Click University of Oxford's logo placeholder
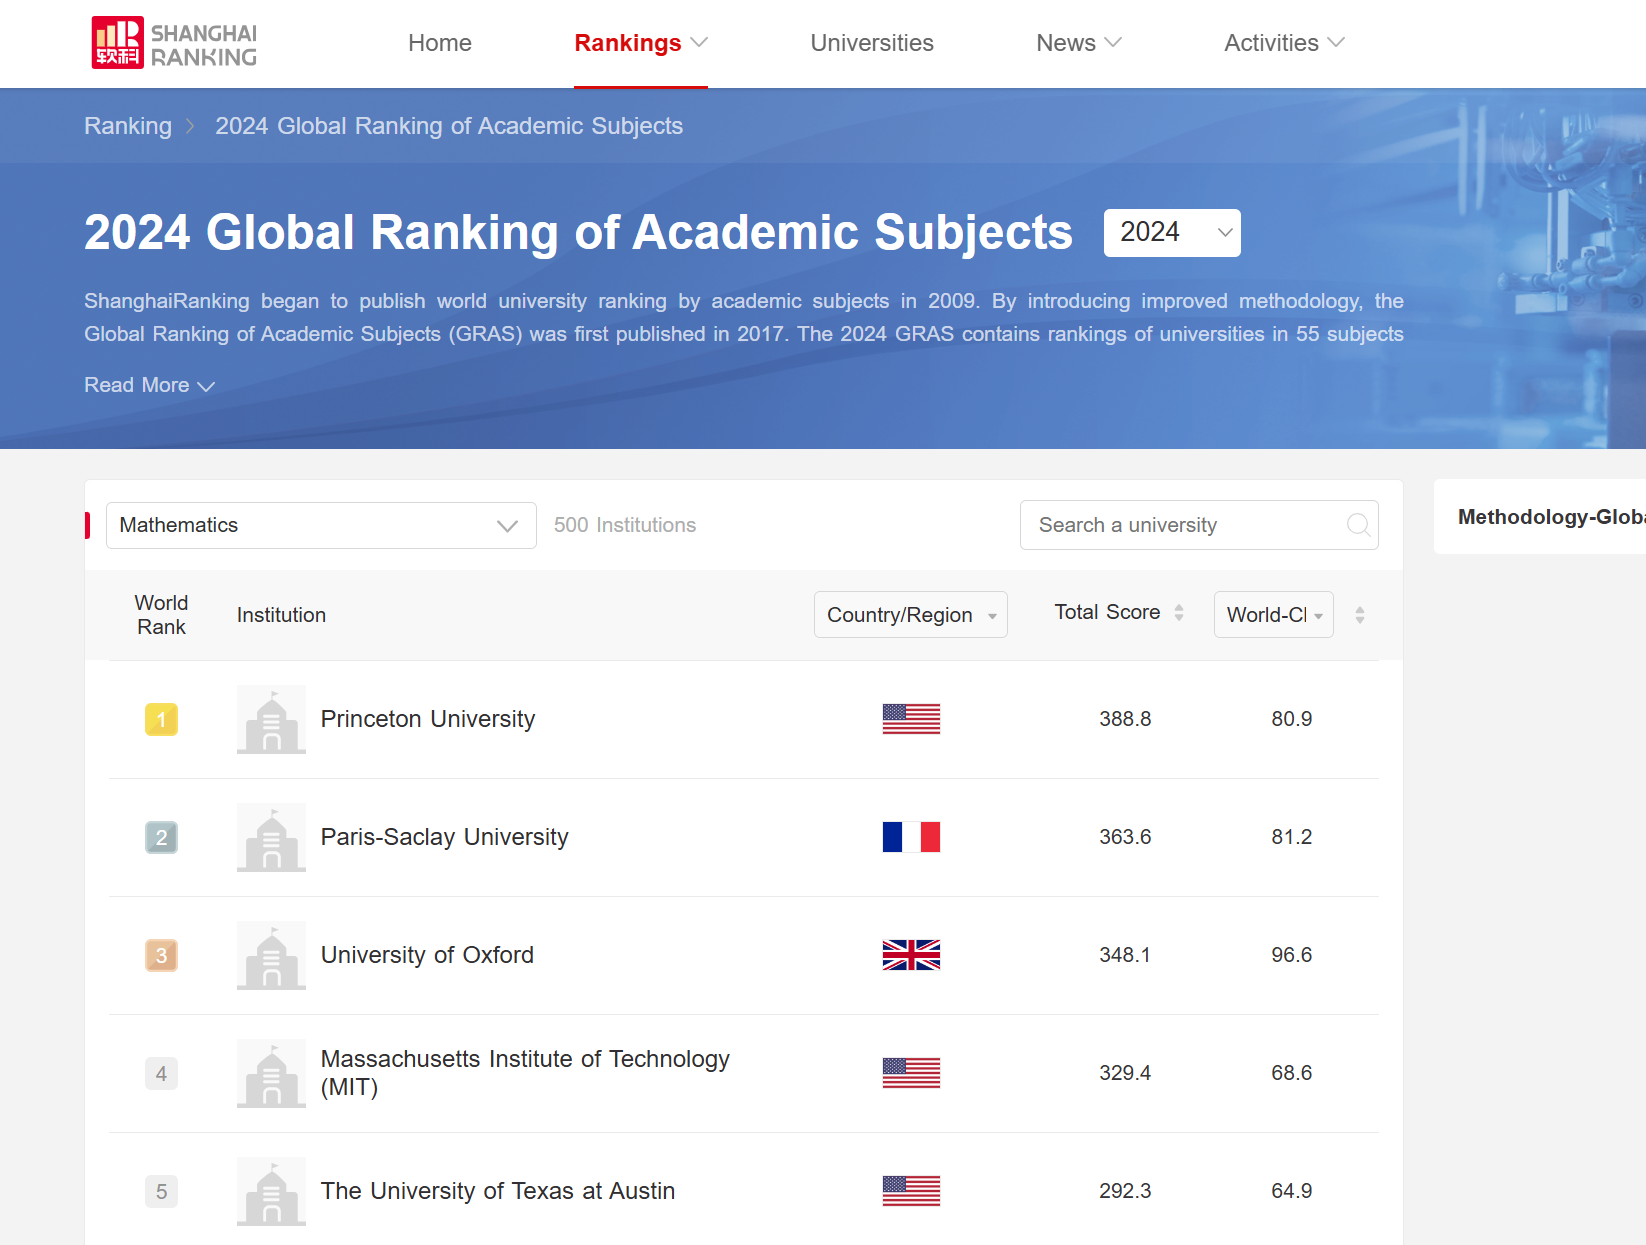The image size is (1646, 1245). coord(271,955)
